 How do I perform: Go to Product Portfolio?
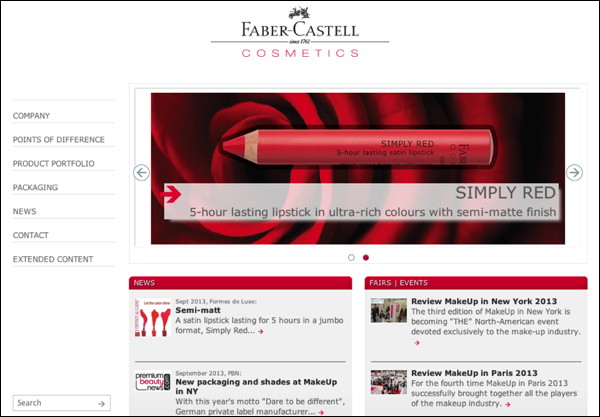[x=54, y=164]
